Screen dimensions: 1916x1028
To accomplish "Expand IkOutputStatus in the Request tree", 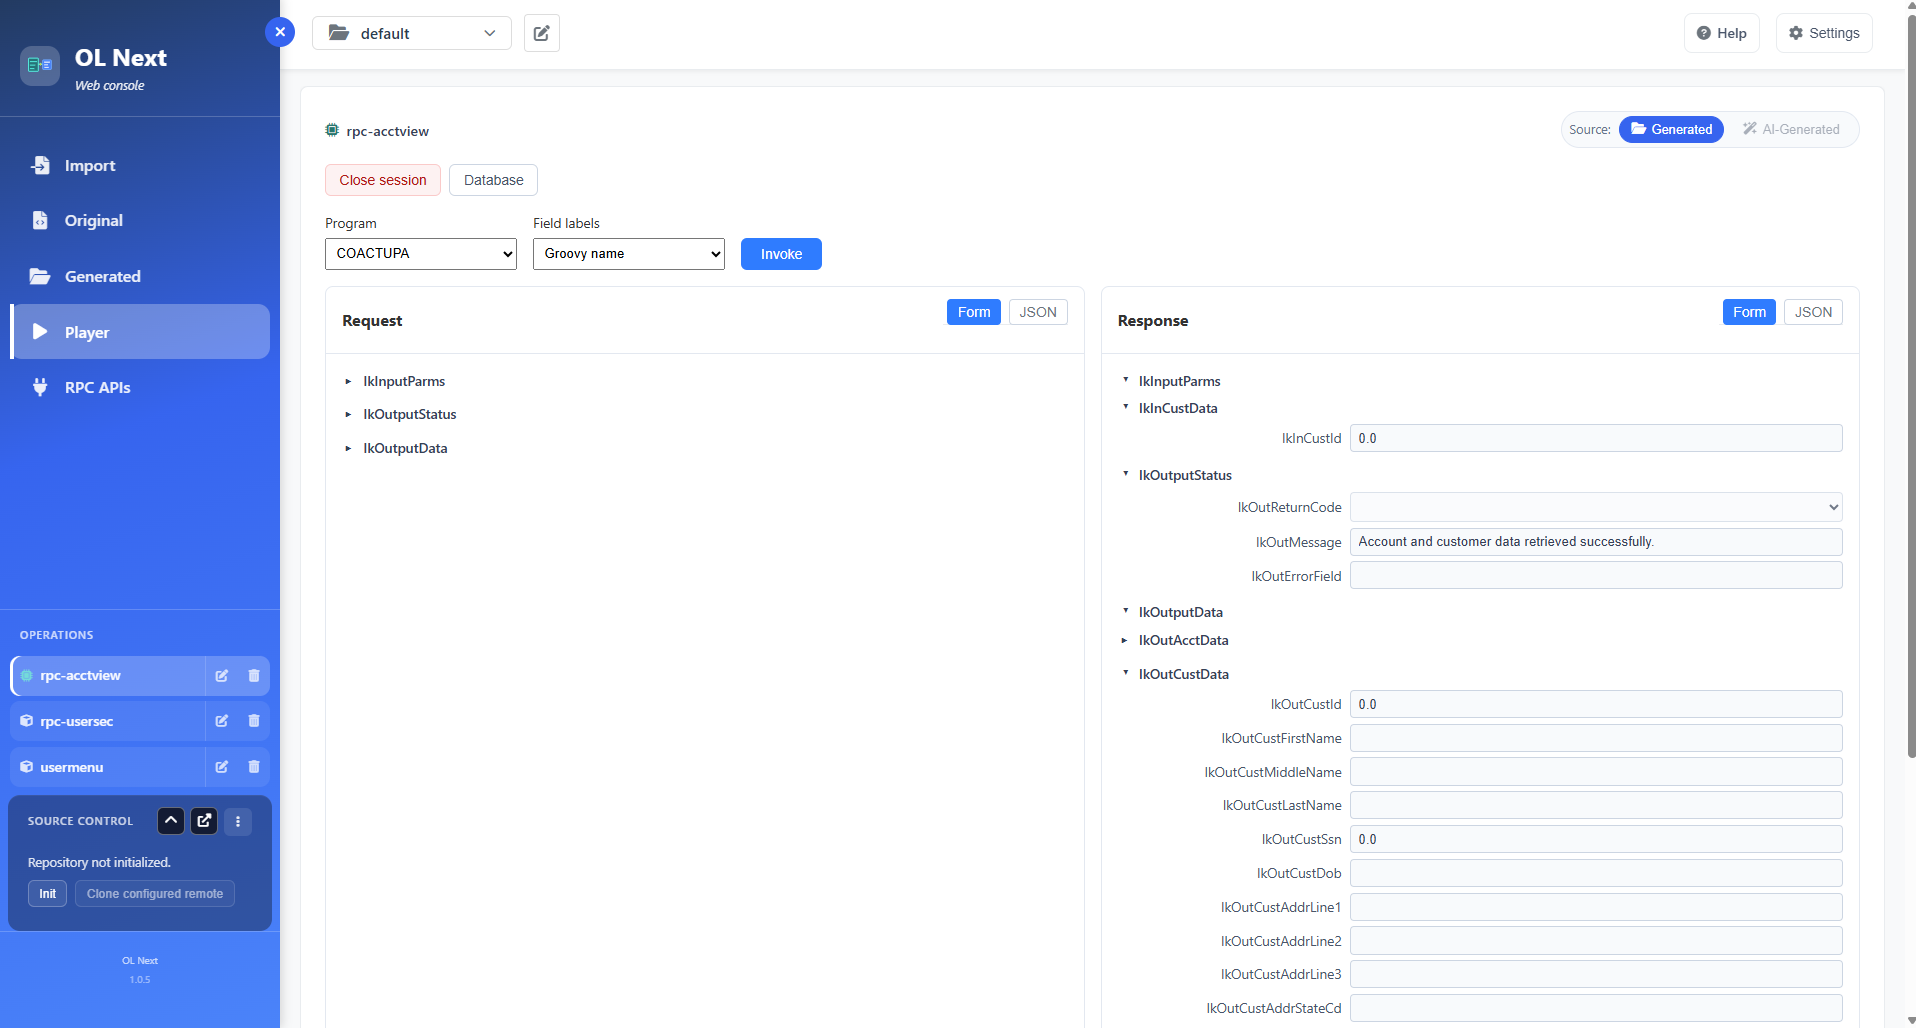I will [x=409, y=414].
